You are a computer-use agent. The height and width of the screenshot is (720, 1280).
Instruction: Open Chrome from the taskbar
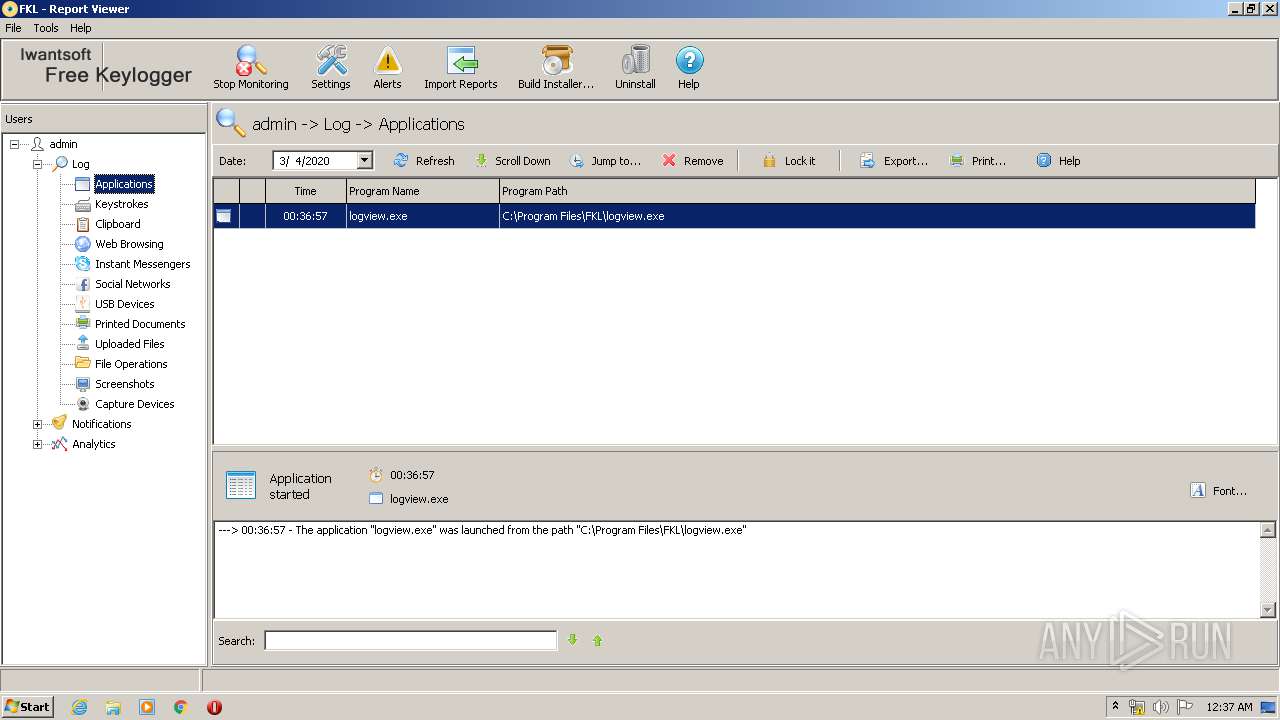(x=181, y=707)
